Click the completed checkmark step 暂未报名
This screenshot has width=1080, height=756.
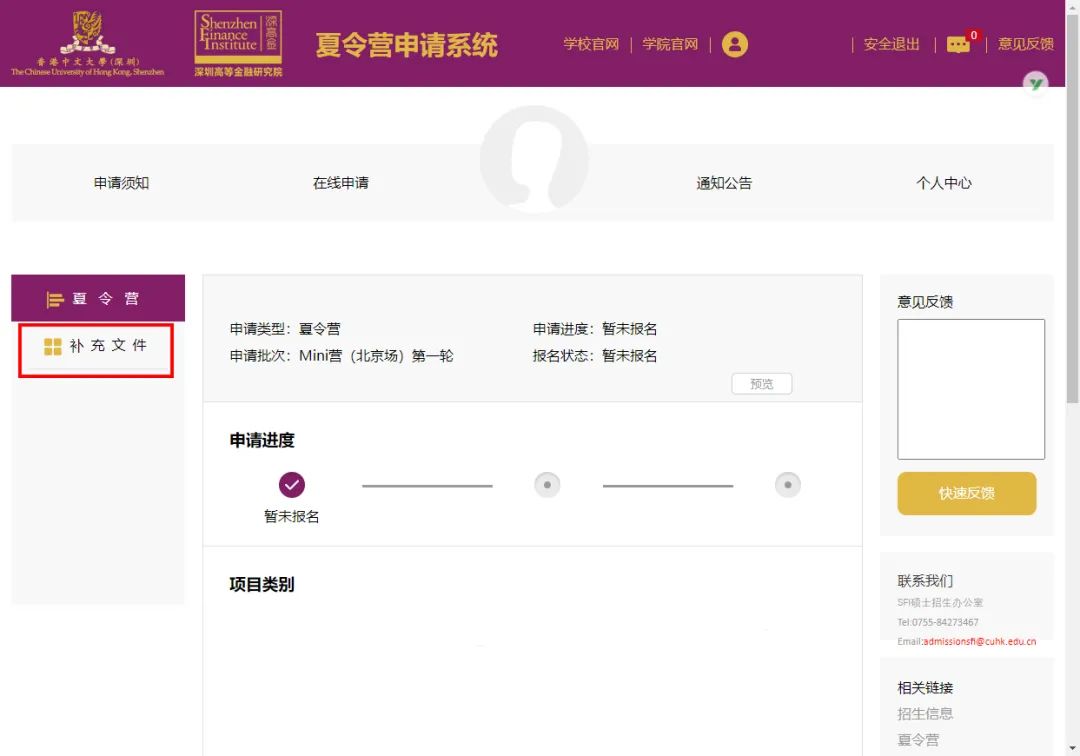click(x=291, y=485)
